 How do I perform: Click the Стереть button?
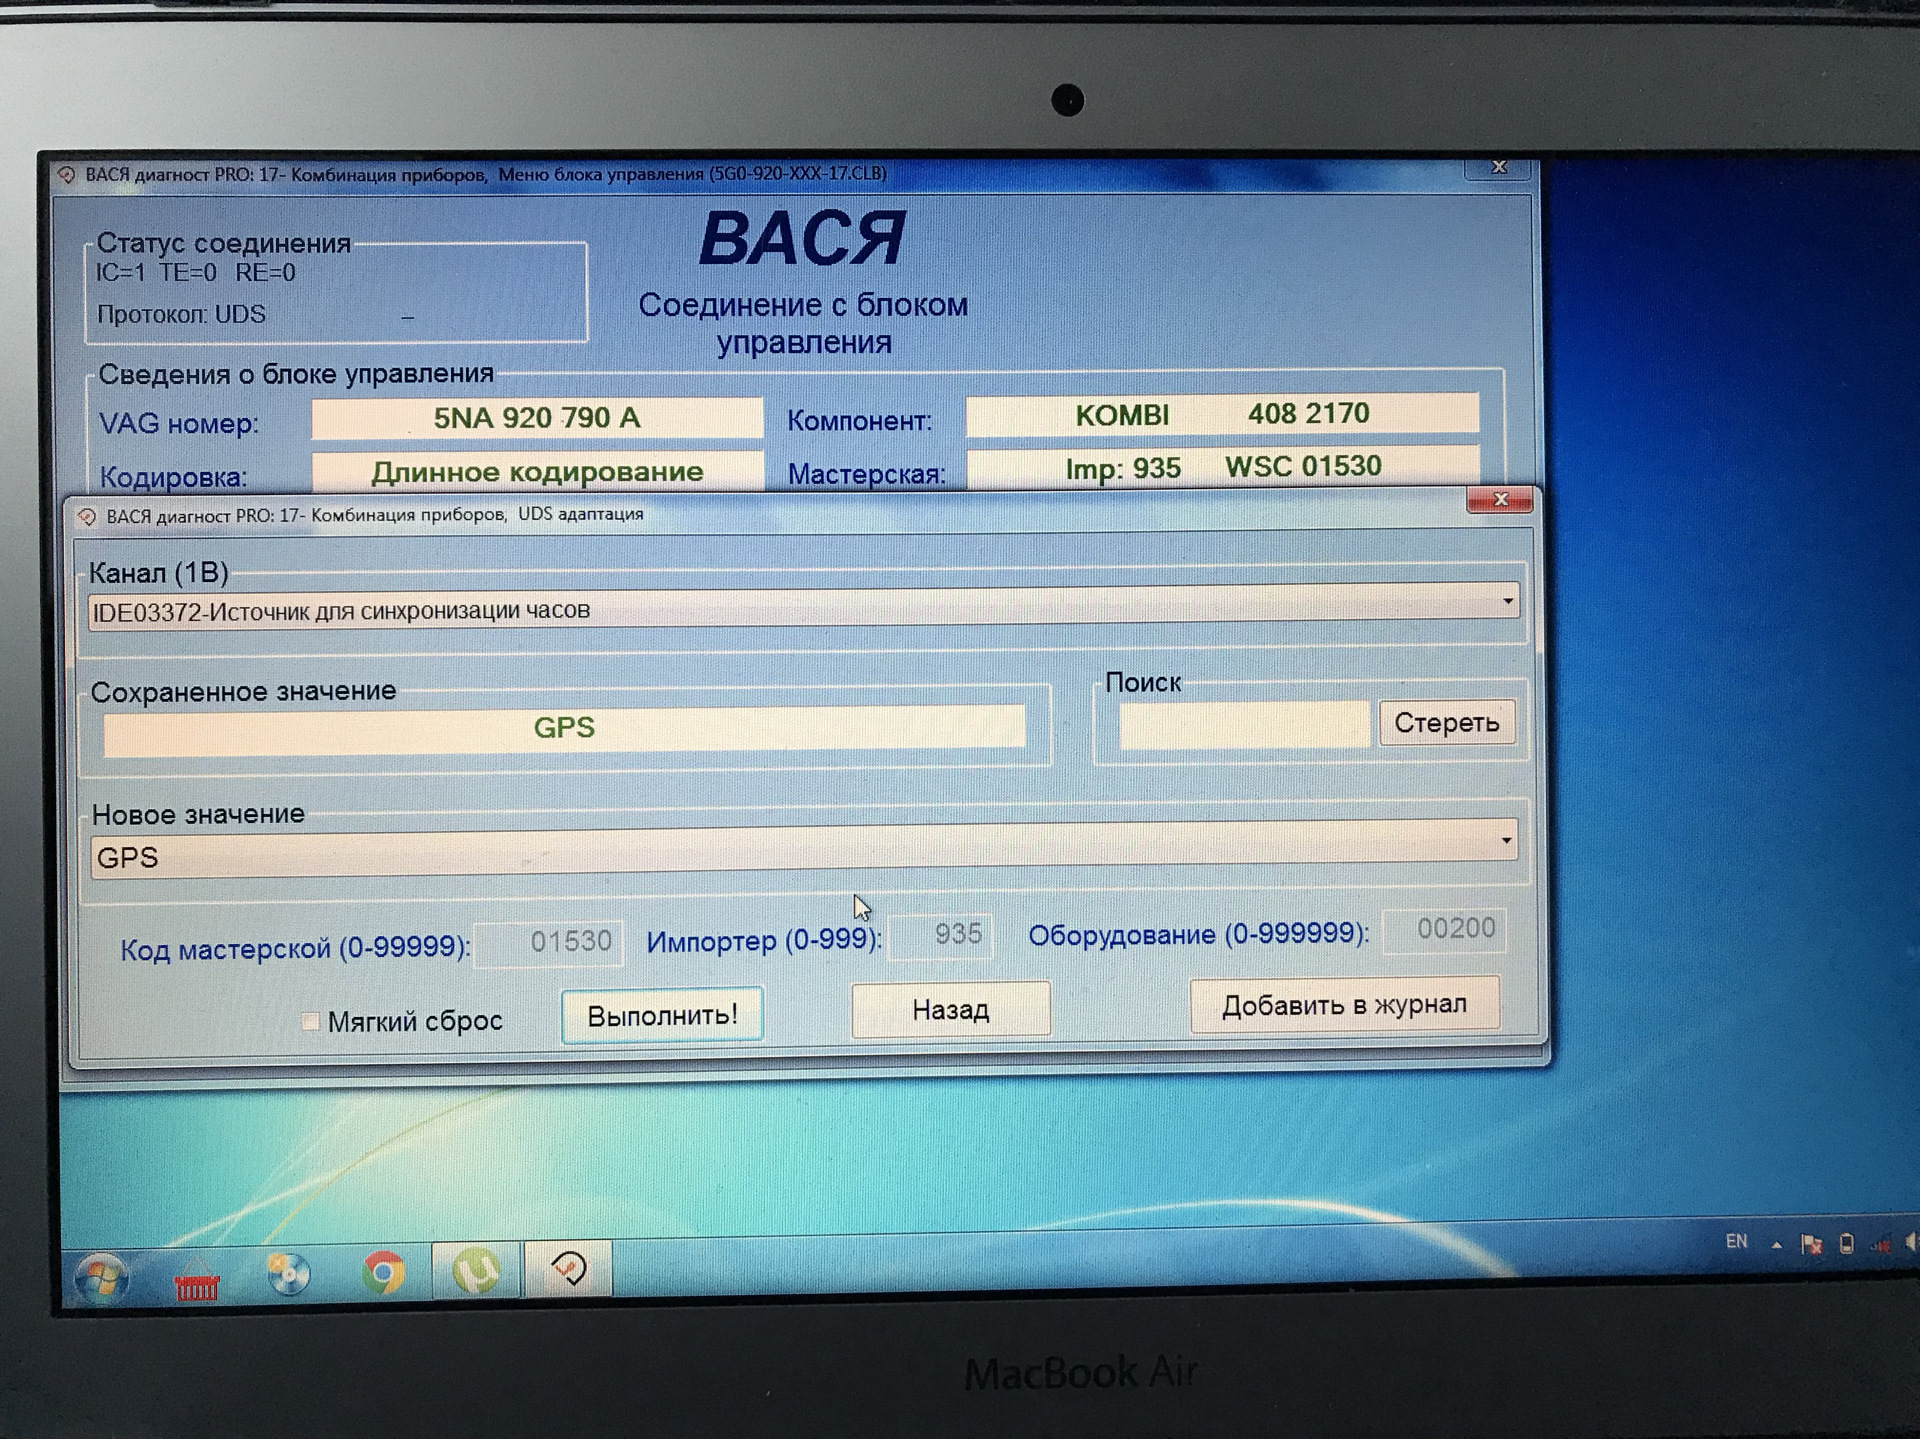[x=1446, y=723]
